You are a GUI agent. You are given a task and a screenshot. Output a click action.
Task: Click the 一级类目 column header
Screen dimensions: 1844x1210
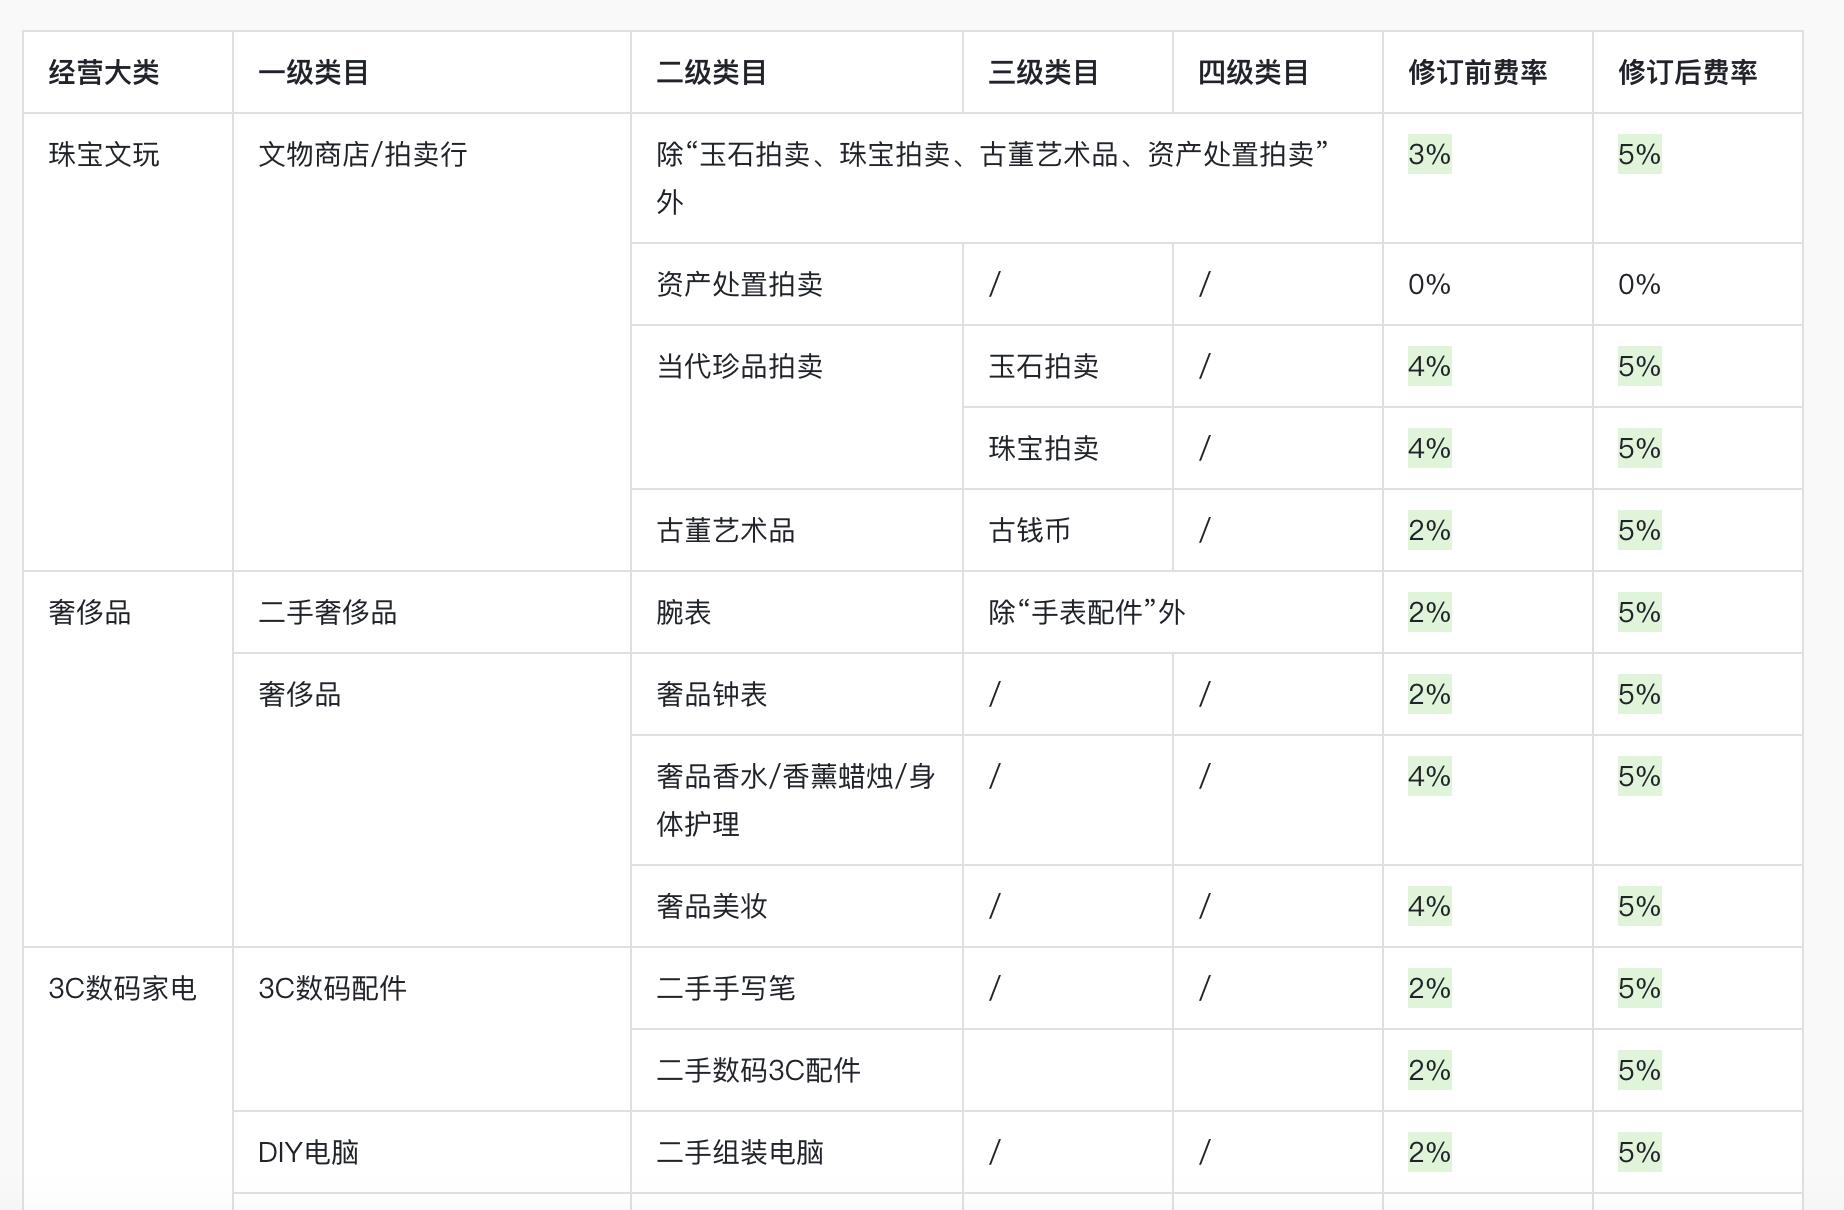[x=314, y=73]
